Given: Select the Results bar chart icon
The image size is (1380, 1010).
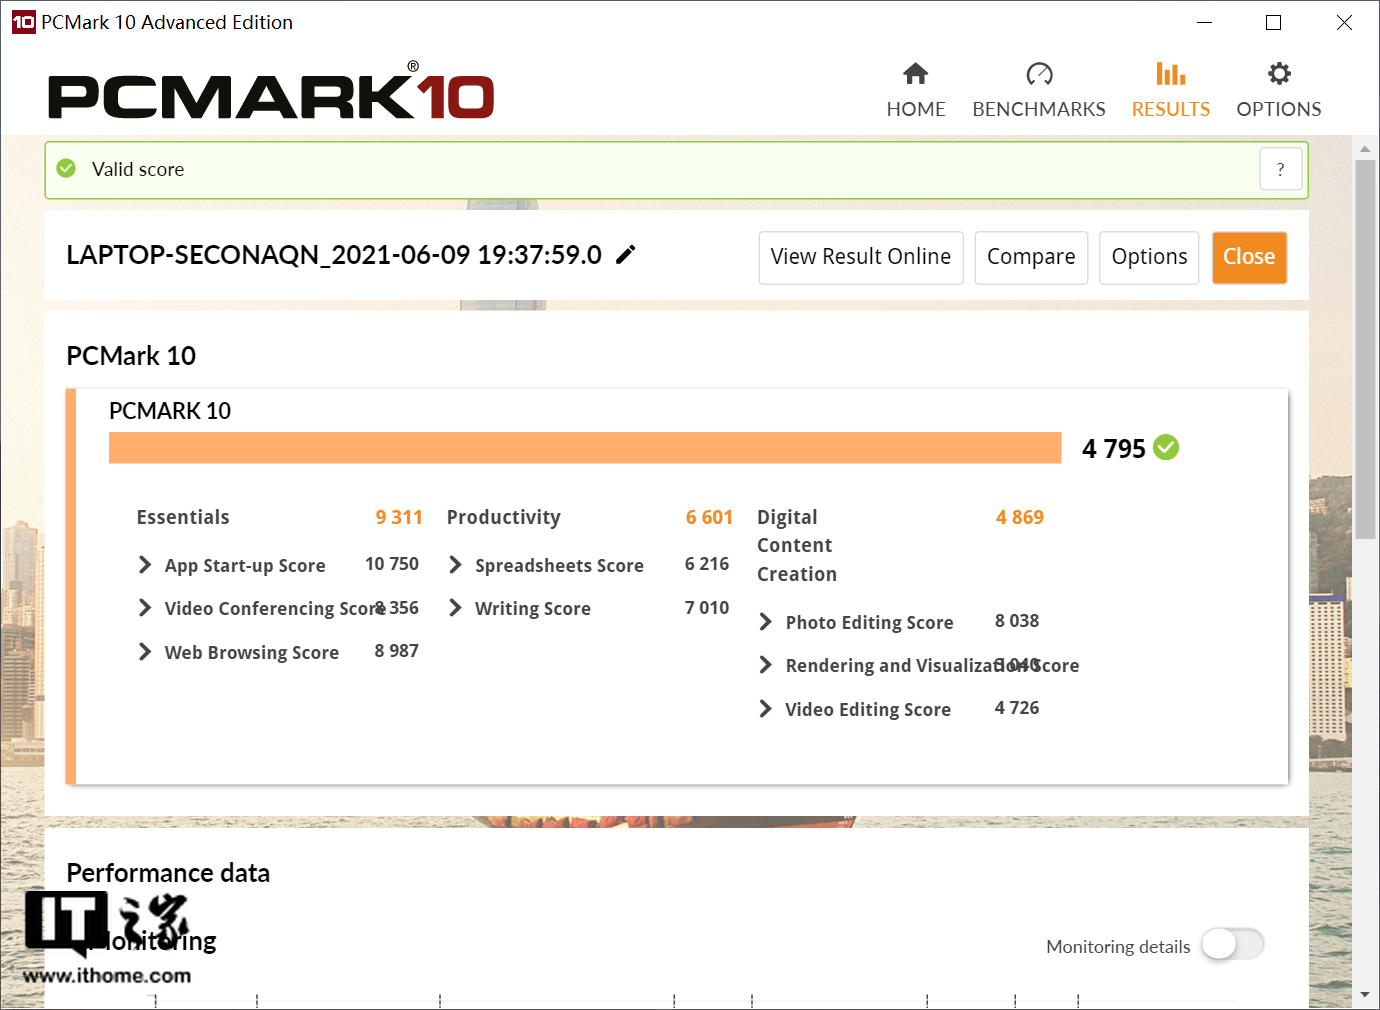Looking at the screenshot, I should point(1170,74).
